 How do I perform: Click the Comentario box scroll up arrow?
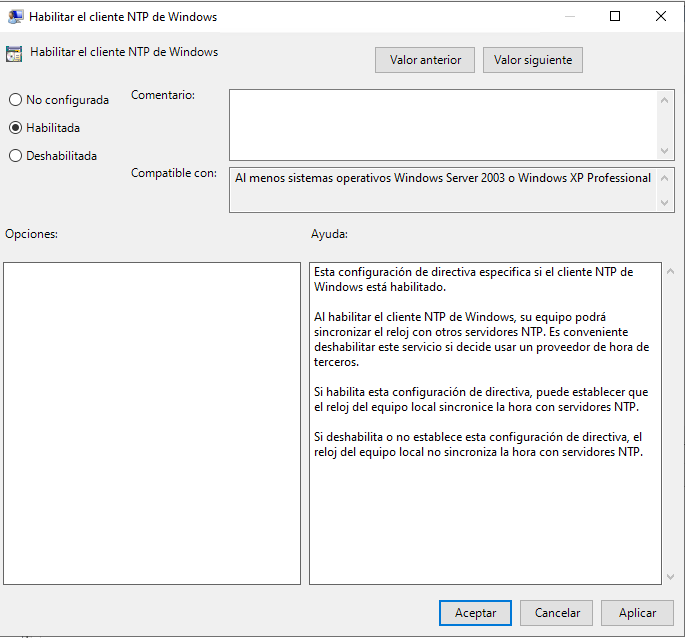666,99
